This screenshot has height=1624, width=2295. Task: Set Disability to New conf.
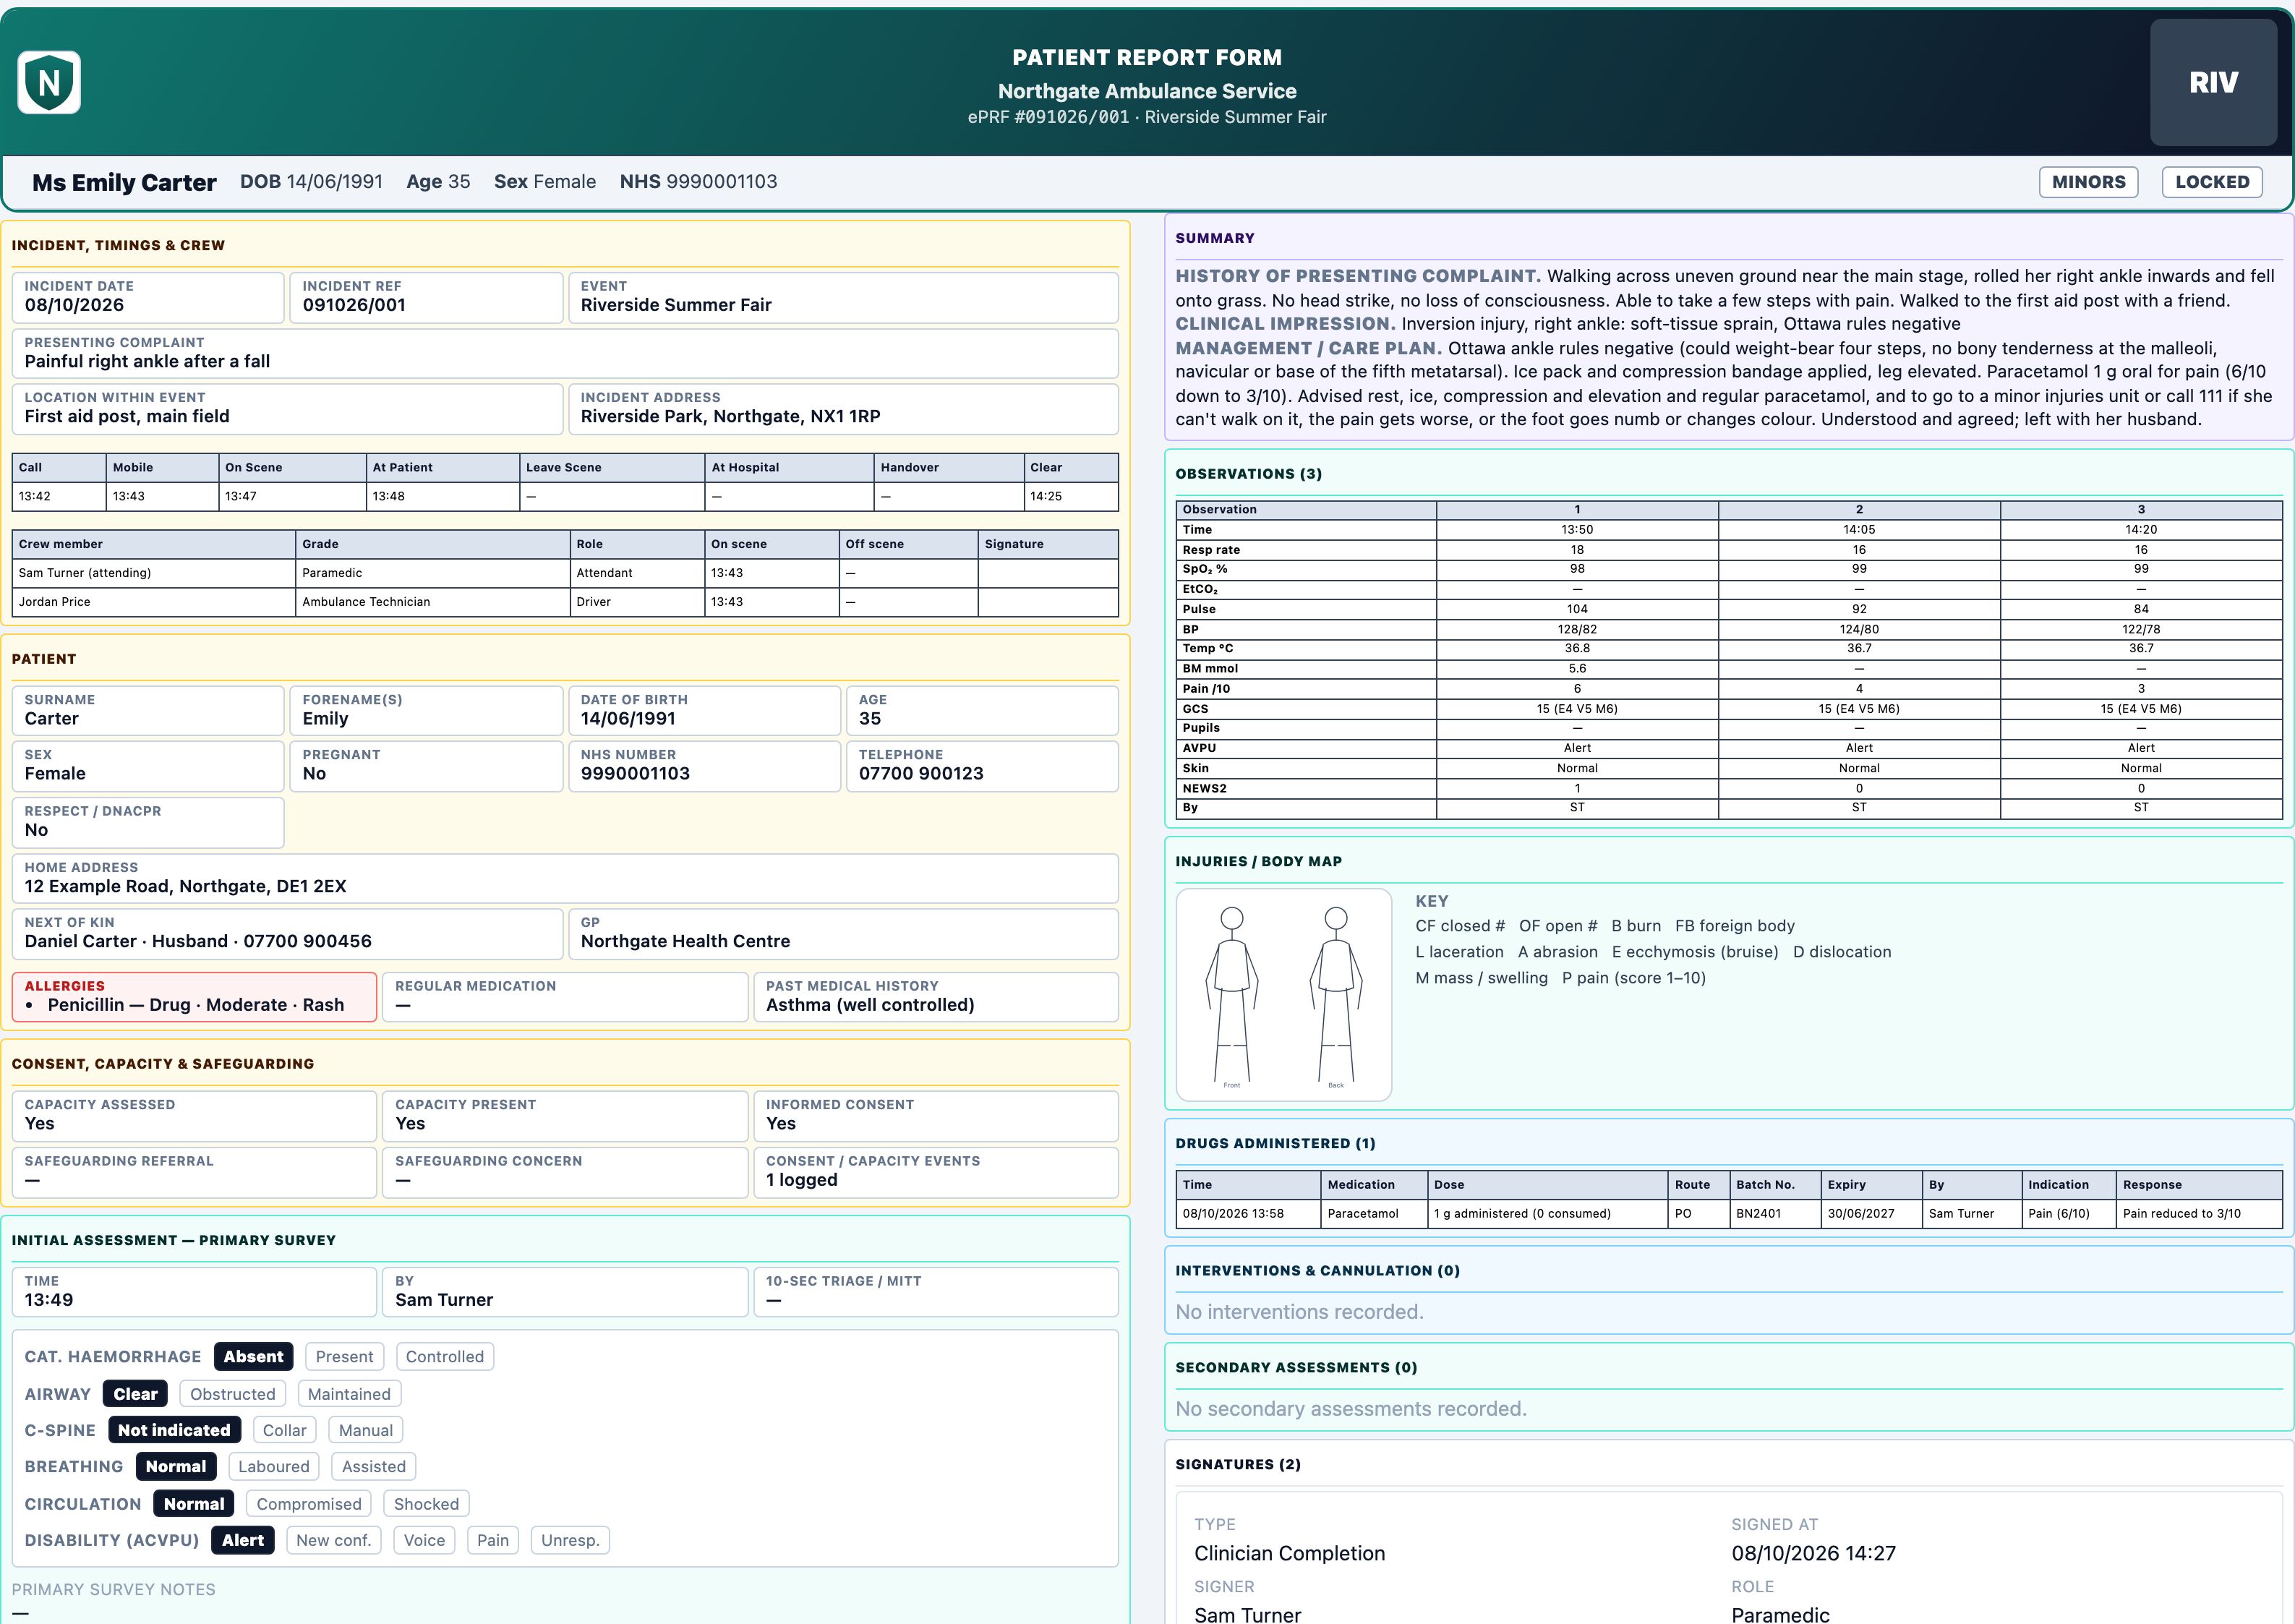click(x=333, y=1540)
